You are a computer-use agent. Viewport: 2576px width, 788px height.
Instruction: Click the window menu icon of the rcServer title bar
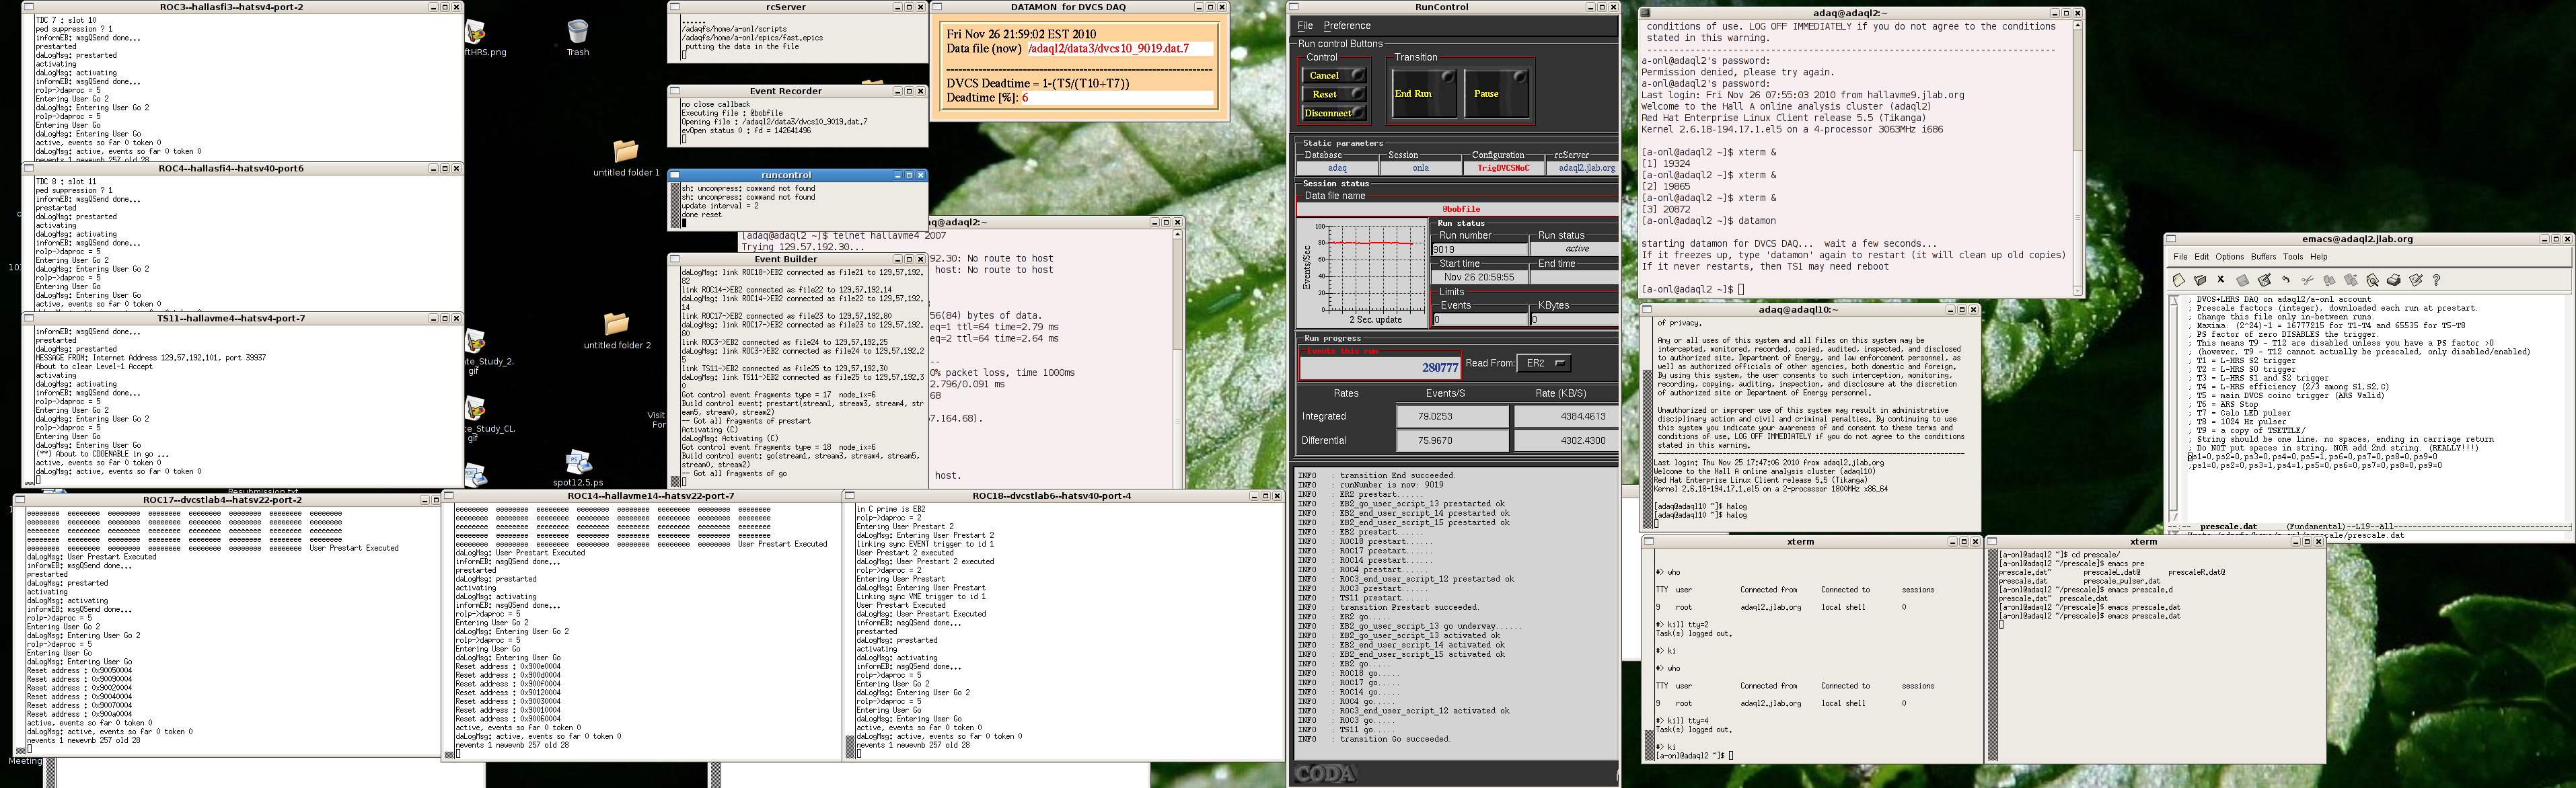point(675,7)
